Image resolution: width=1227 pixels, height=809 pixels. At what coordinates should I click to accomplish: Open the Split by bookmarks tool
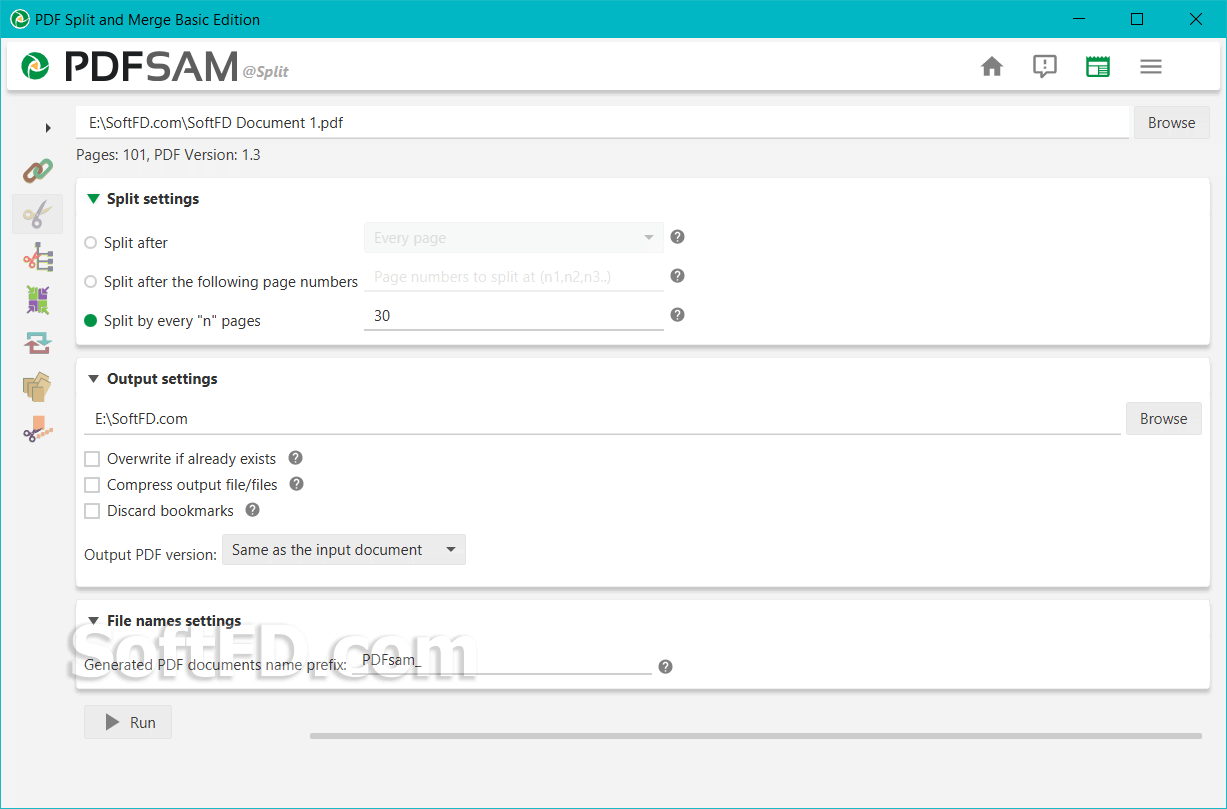point(37,257)
